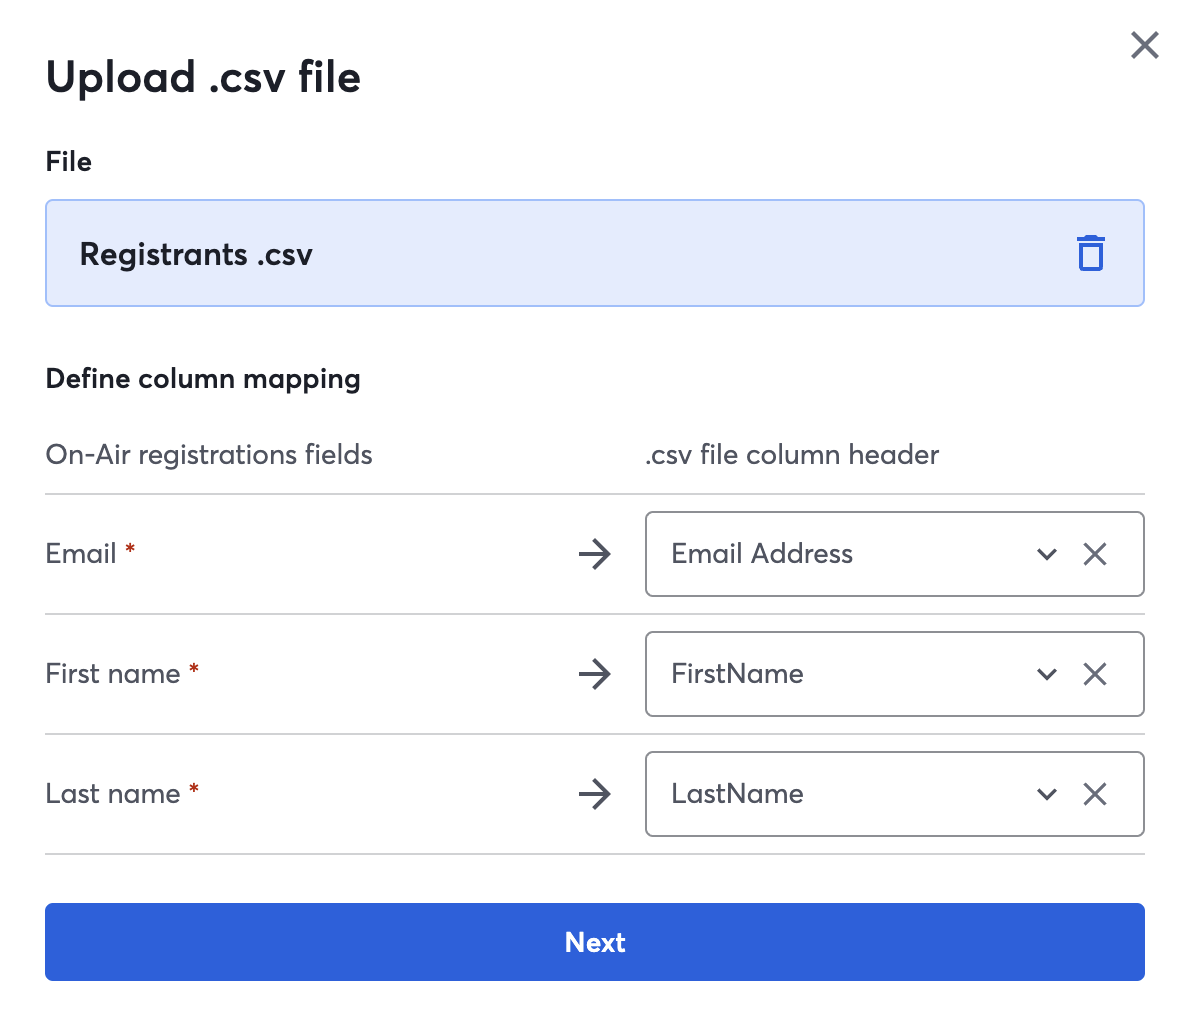Clear the LastName mapping selection
This screenshot has height=1018, width=1186.
[1094, 794]
